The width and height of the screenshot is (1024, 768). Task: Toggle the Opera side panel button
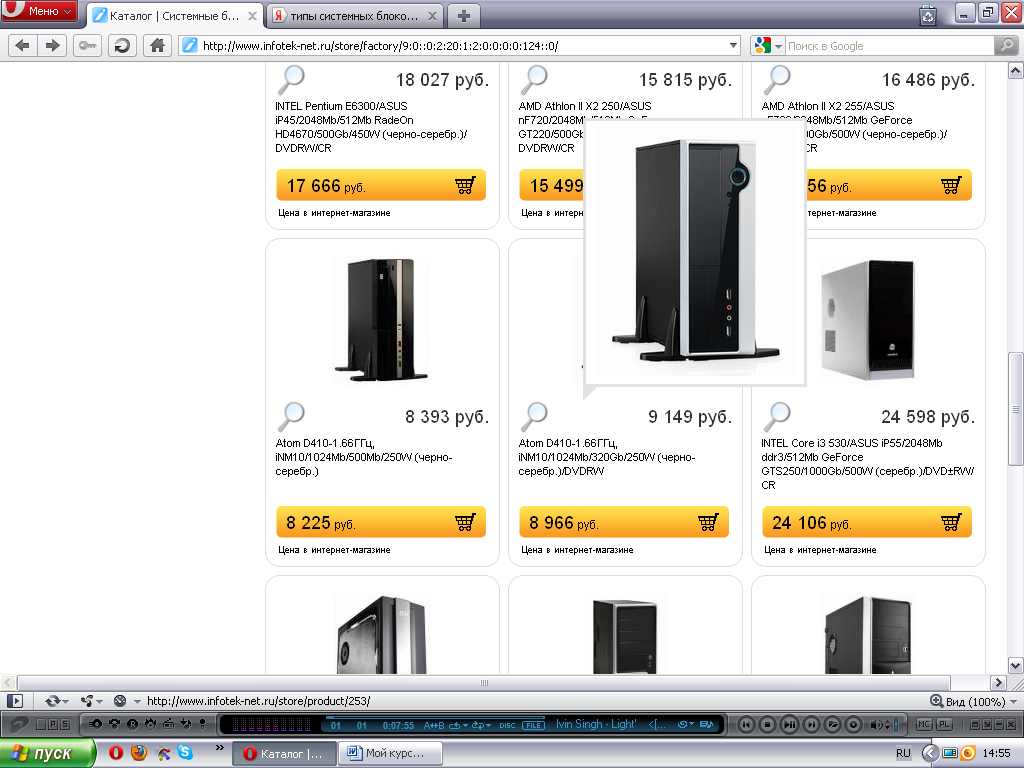(15, 701)
